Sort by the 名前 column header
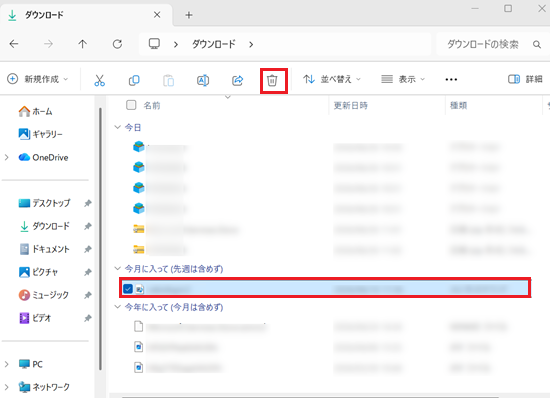This screenshot has width=550, height=398. click(x=152, y=106)
